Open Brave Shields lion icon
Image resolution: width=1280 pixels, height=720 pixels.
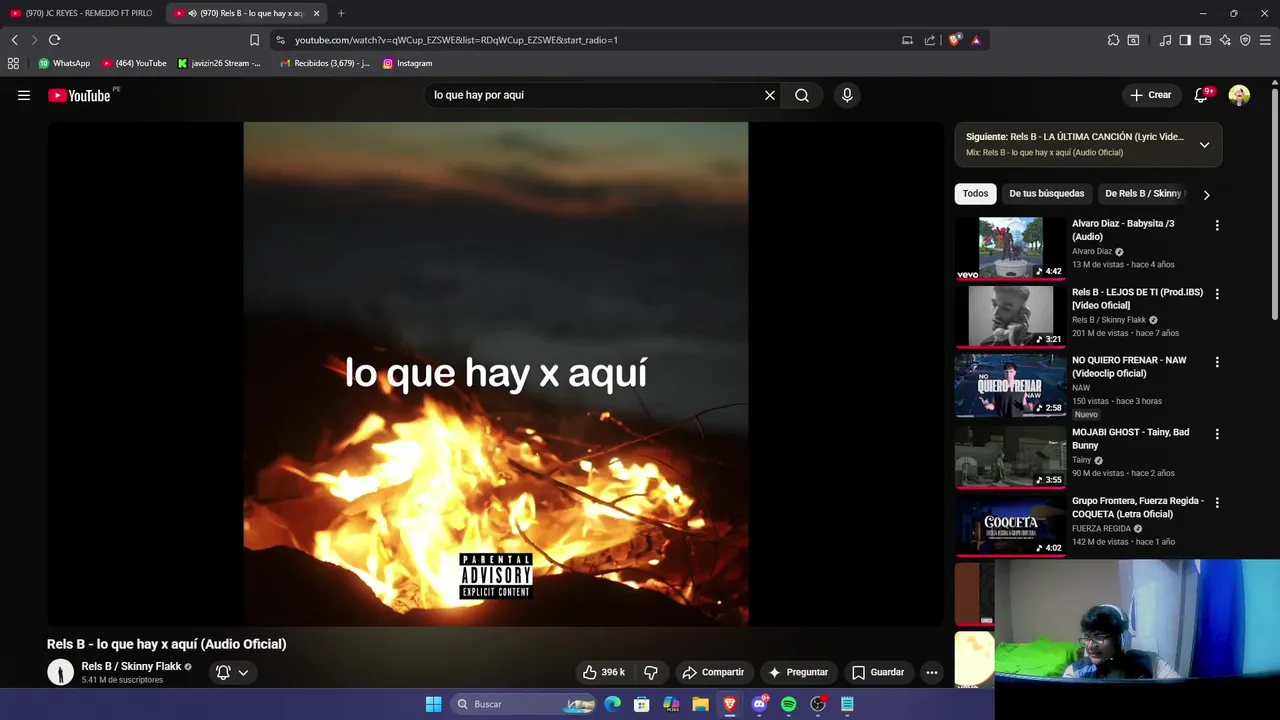coord(955,40)
